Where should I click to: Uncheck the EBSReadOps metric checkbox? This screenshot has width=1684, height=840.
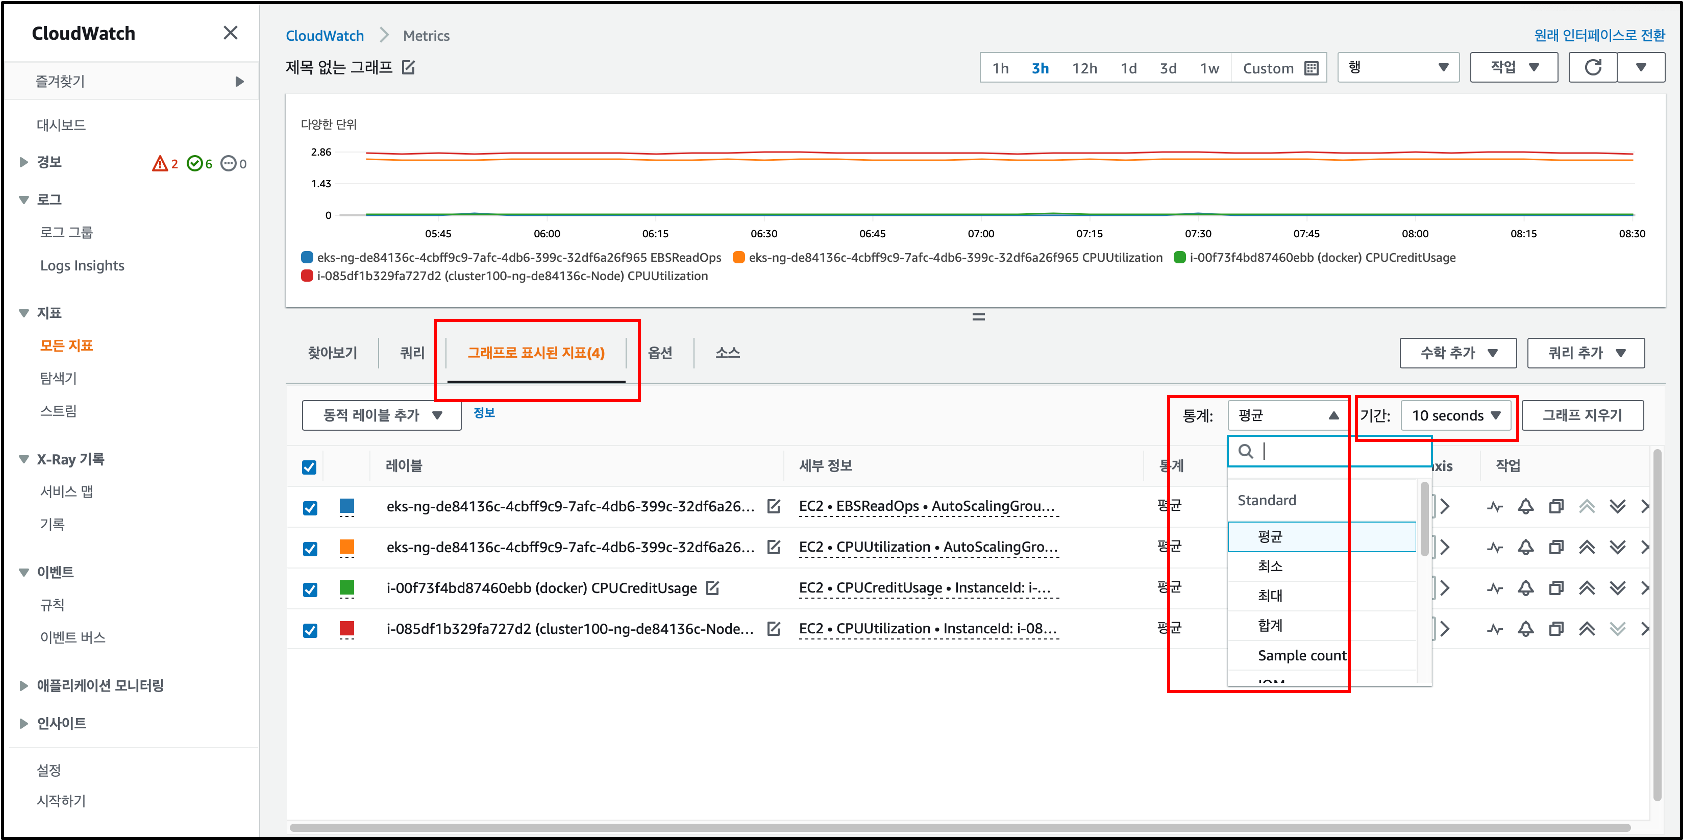click(x=310, y=508)
